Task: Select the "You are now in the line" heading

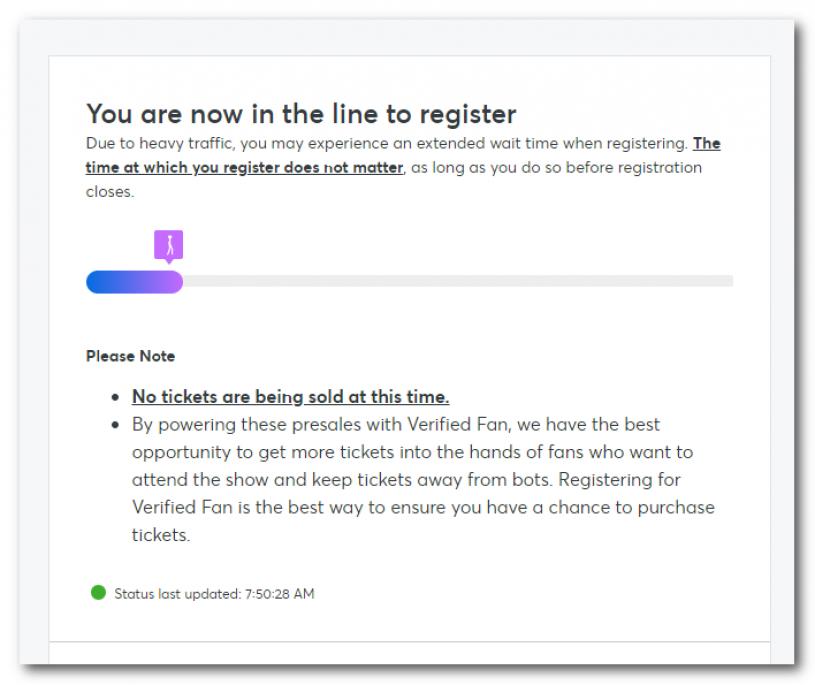Action: tap(301, 114)
